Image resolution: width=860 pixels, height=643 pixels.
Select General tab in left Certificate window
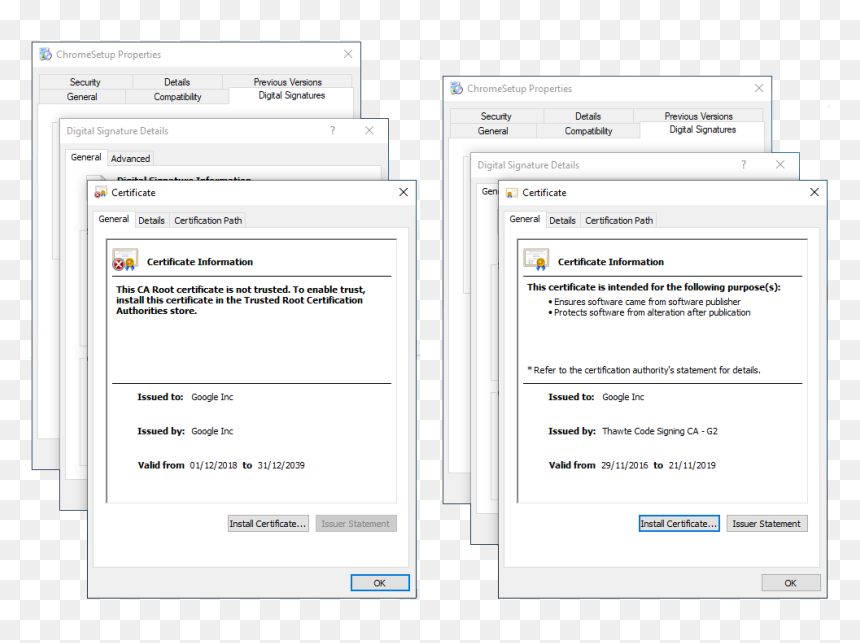click(114, 219)
